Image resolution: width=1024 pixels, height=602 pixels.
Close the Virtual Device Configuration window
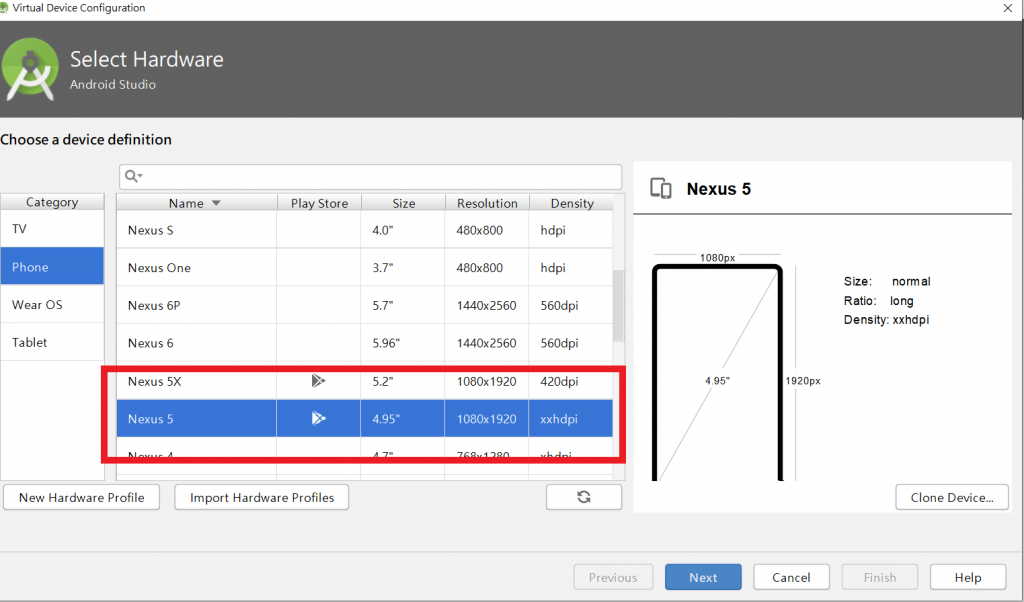click(1008, 8)
